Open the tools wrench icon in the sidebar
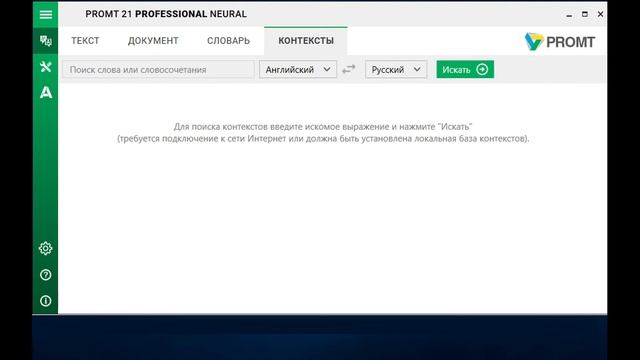The width and height of the screenshot is (640, 360). pos(46,67)
